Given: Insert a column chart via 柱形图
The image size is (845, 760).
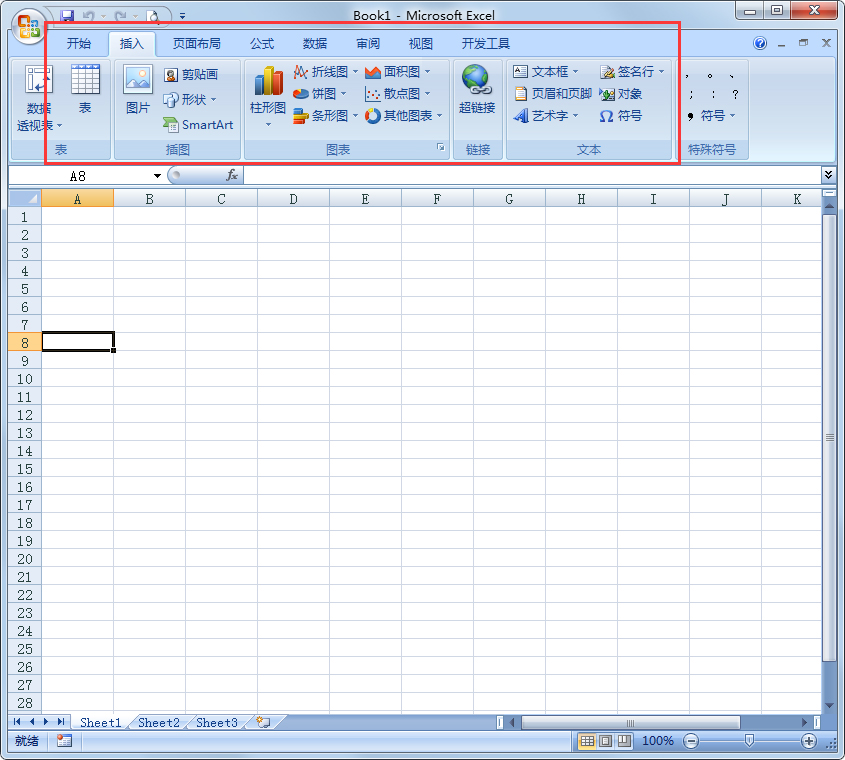Looking at the screenshot, I should 266,95.
